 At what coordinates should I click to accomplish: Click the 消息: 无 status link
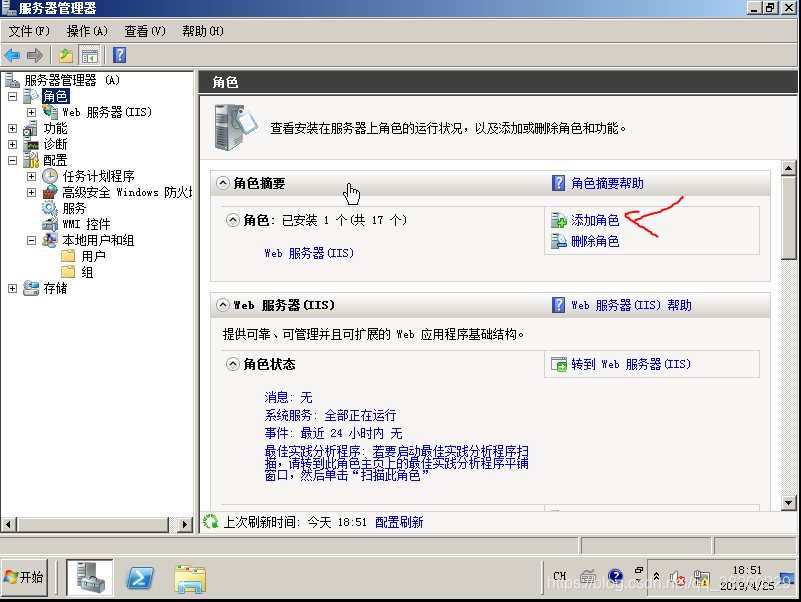pos(288,397)
